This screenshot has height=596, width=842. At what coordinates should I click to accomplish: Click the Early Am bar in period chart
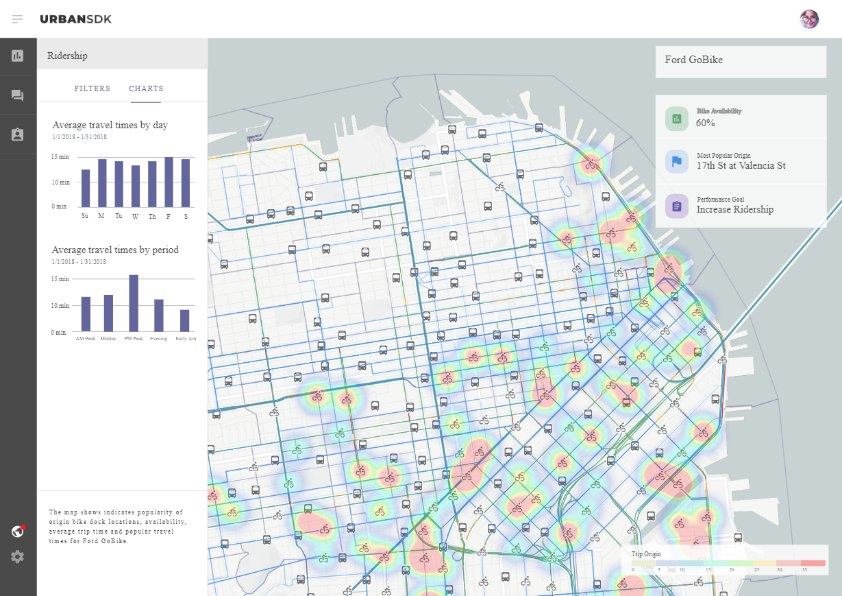184,321
